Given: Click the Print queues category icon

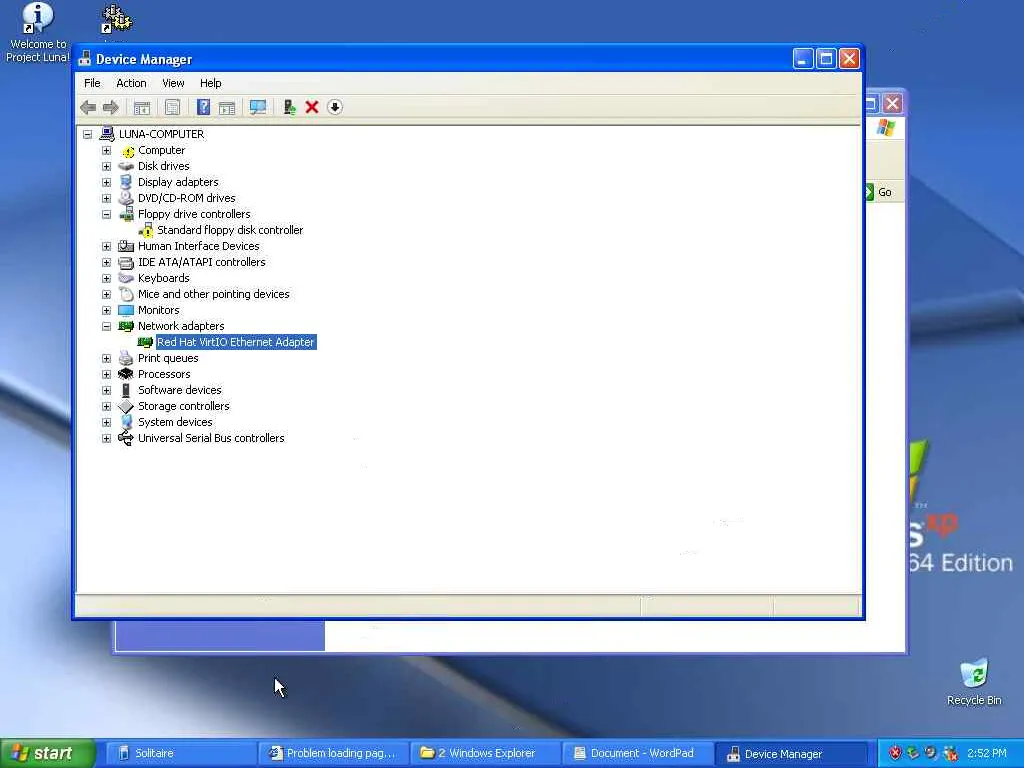Looking at the screenshot, I should (x=126, y=358).
